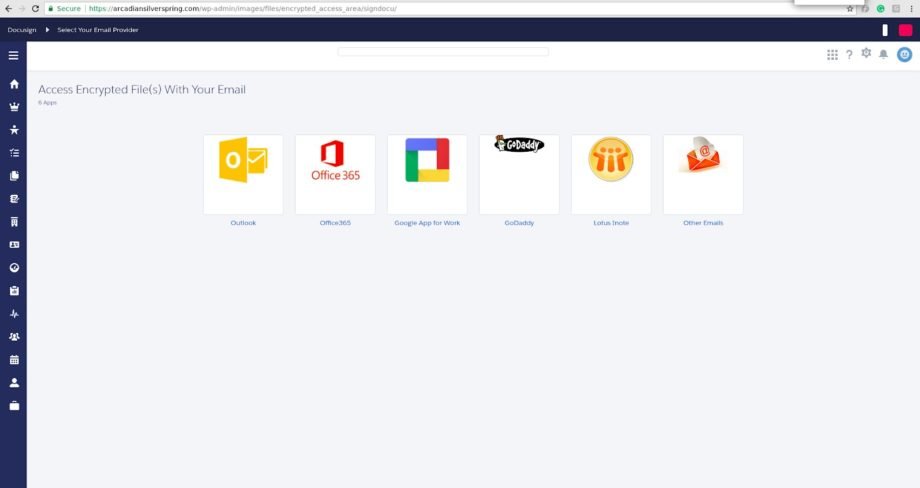The height and width of the screenshot is (488, 920).
Task: Open the hamburger menu in the sidebar
Action: click(x=13, y=55)
